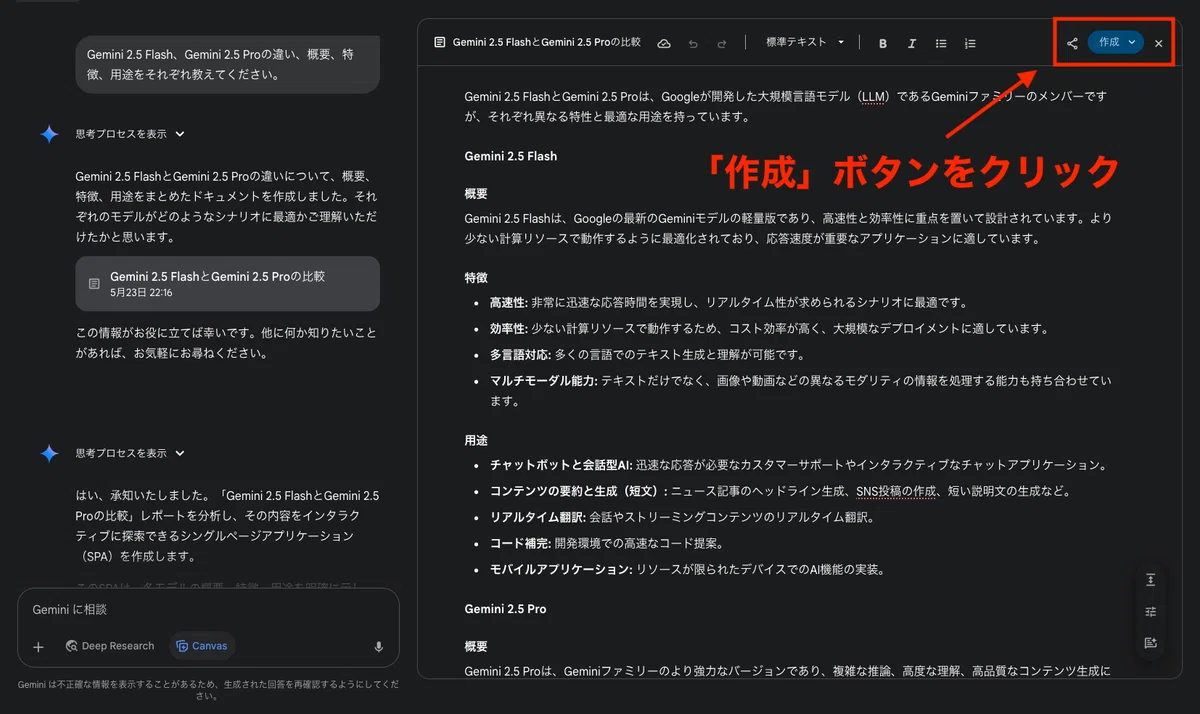Click the モバイルアプリケーション bullet
Image resolution: width=1200 pixels, height=714 pixels.
point(687,569)
